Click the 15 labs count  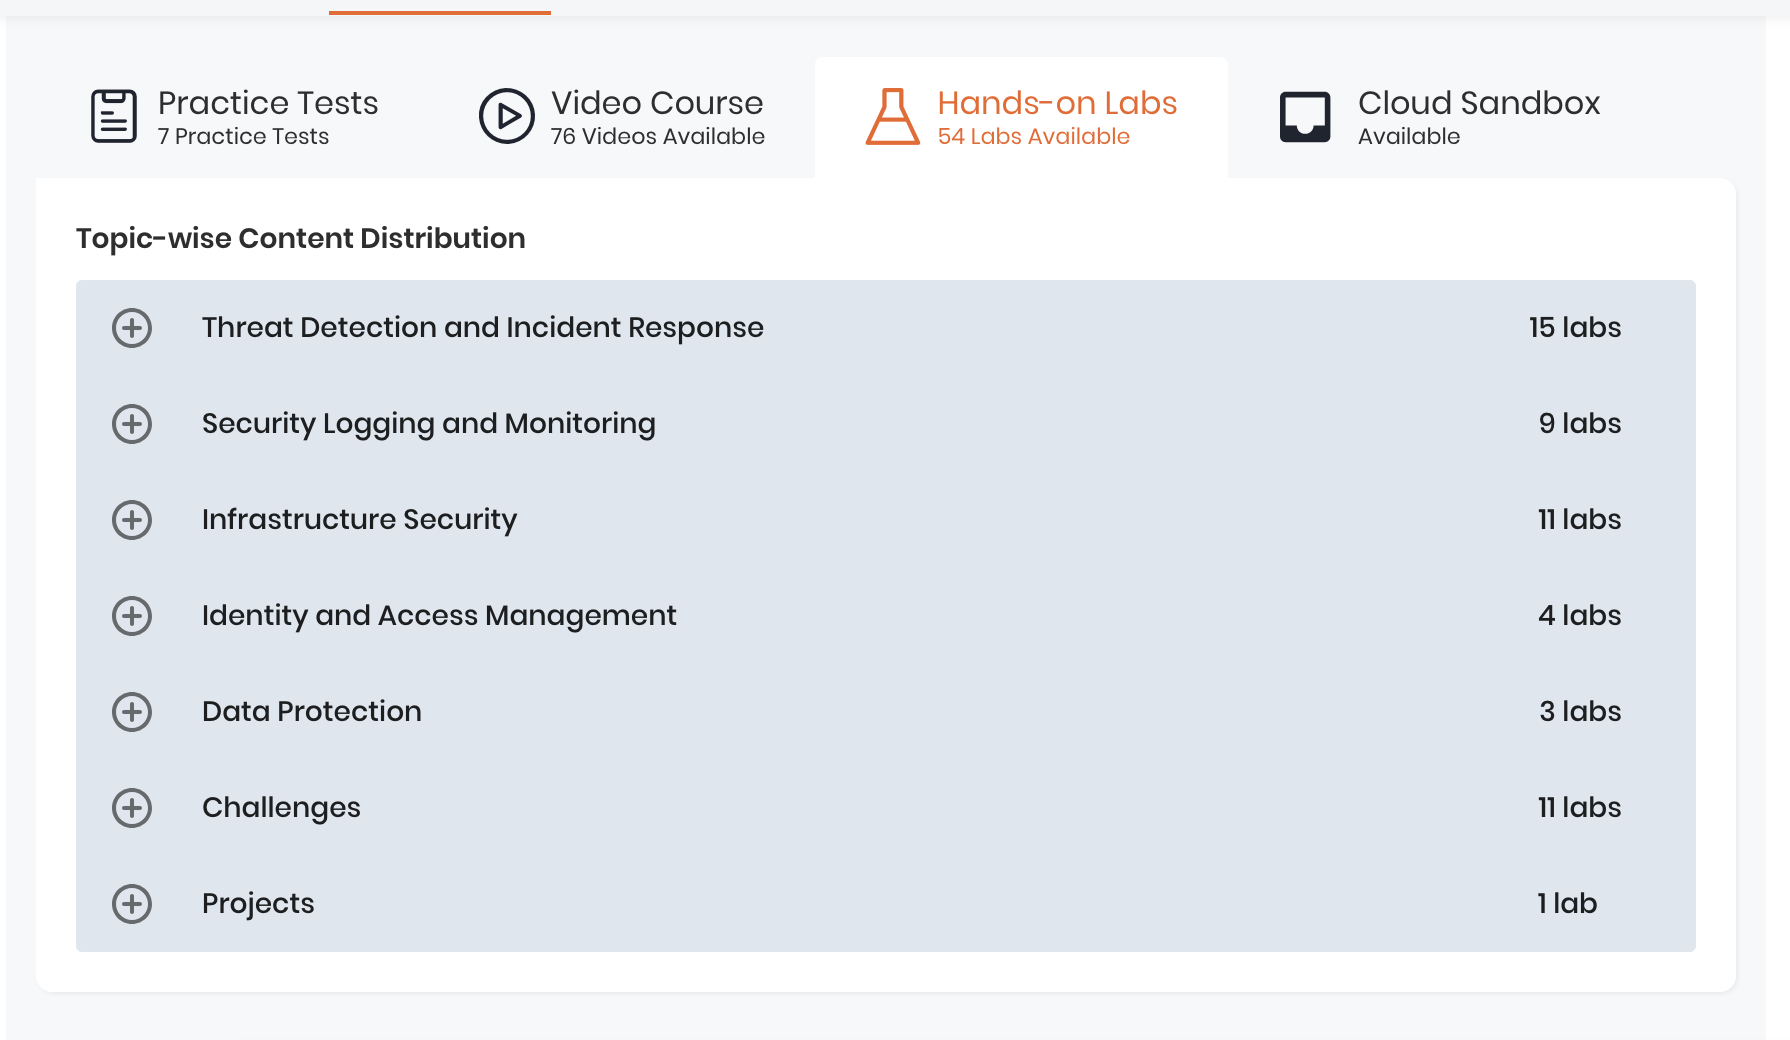[1575, 328]
